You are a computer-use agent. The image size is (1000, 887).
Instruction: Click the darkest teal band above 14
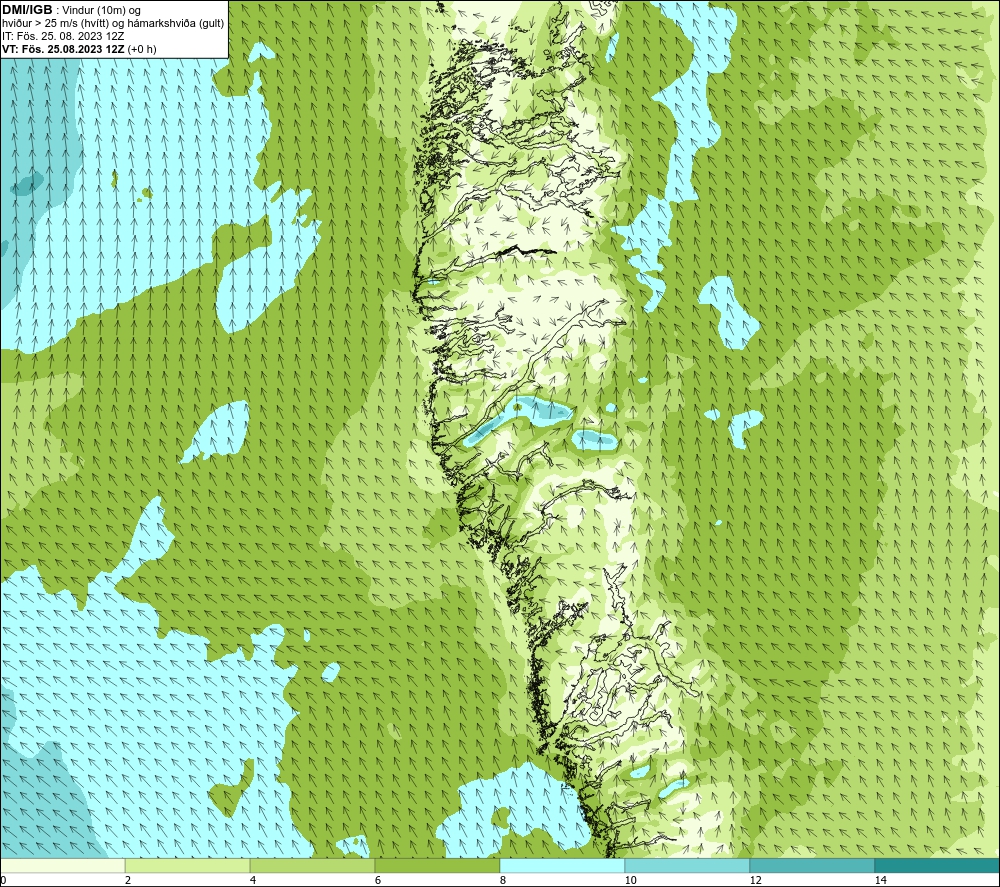coord(937,865)
